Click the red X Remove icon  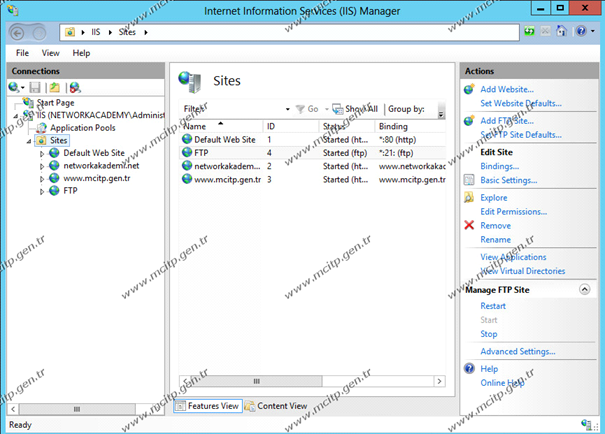point(469,225)
